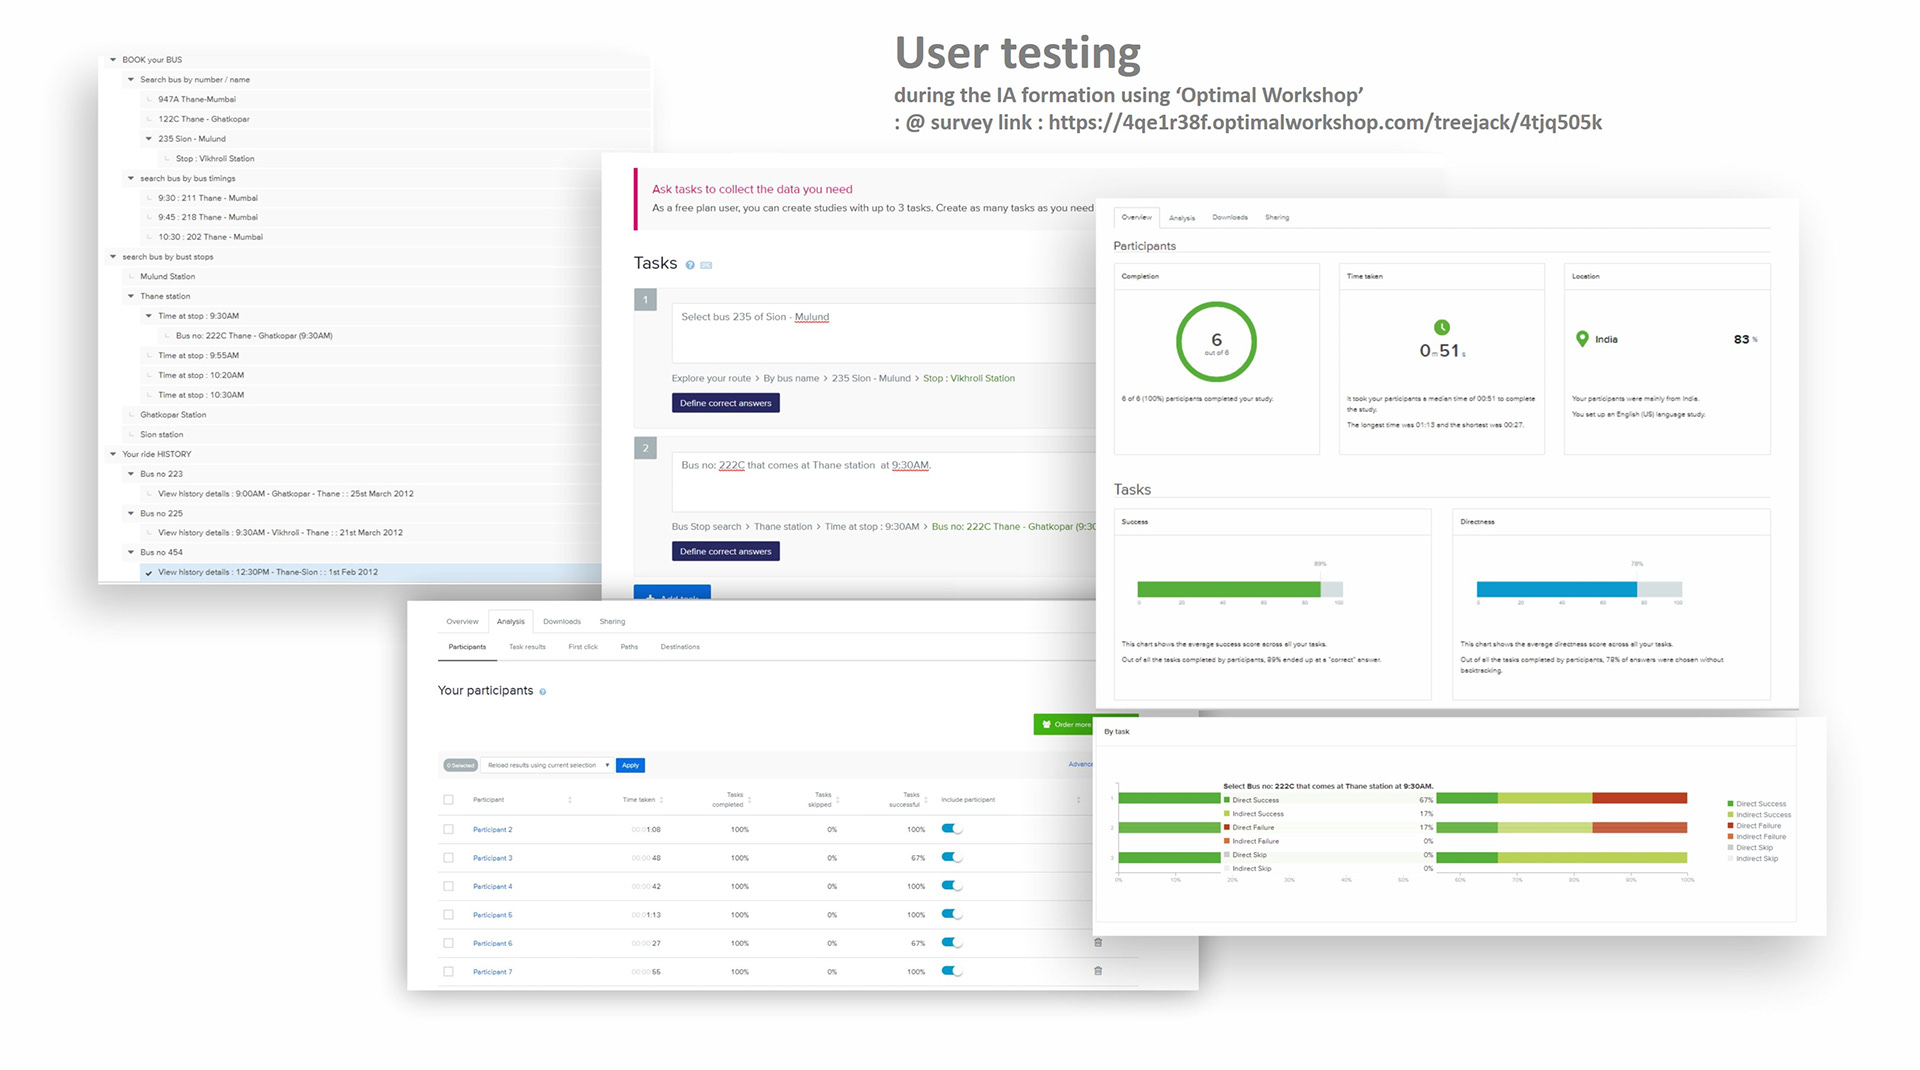Click the blue Directness score bar
Image resolution: width=1920 pixels, height=1070 pixels.
[1557, 589]
